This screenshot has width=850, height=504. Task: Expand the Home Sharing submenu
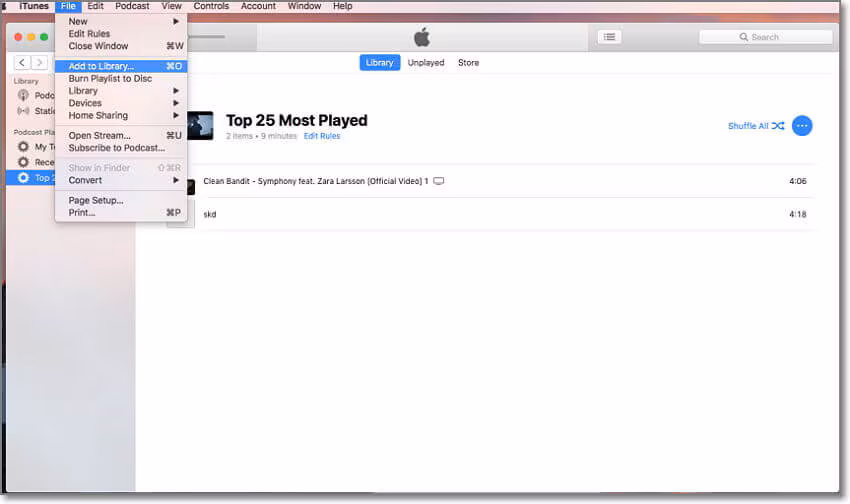121,115
